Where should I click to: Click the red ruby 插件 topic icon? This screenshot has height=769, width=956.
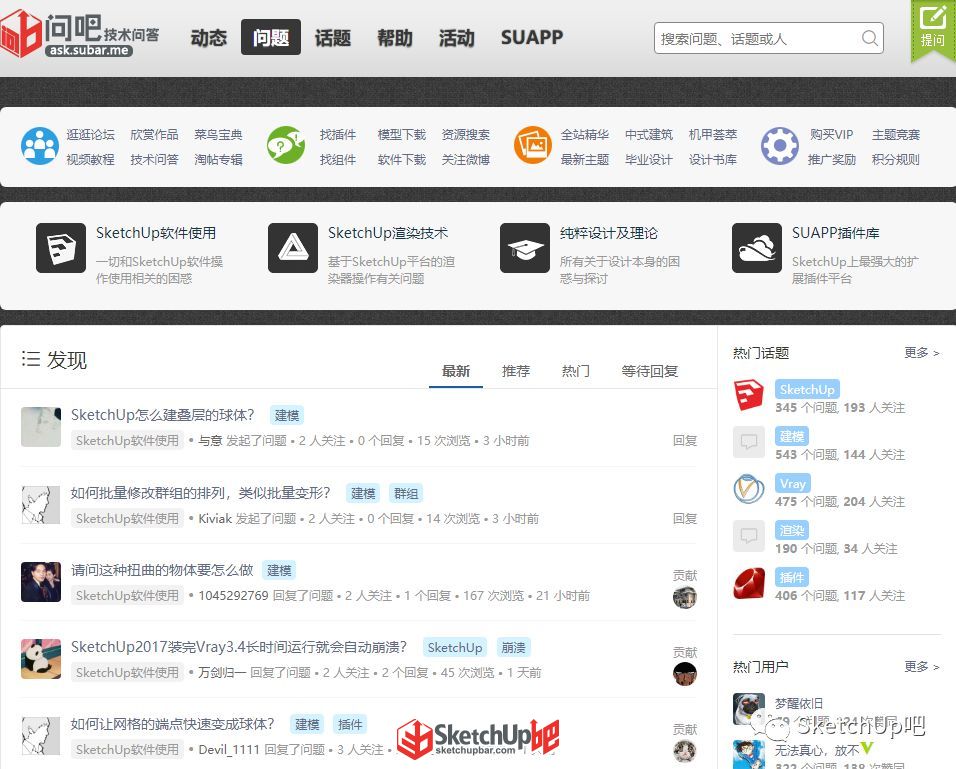pyautogui.click(x=749, y=584)
